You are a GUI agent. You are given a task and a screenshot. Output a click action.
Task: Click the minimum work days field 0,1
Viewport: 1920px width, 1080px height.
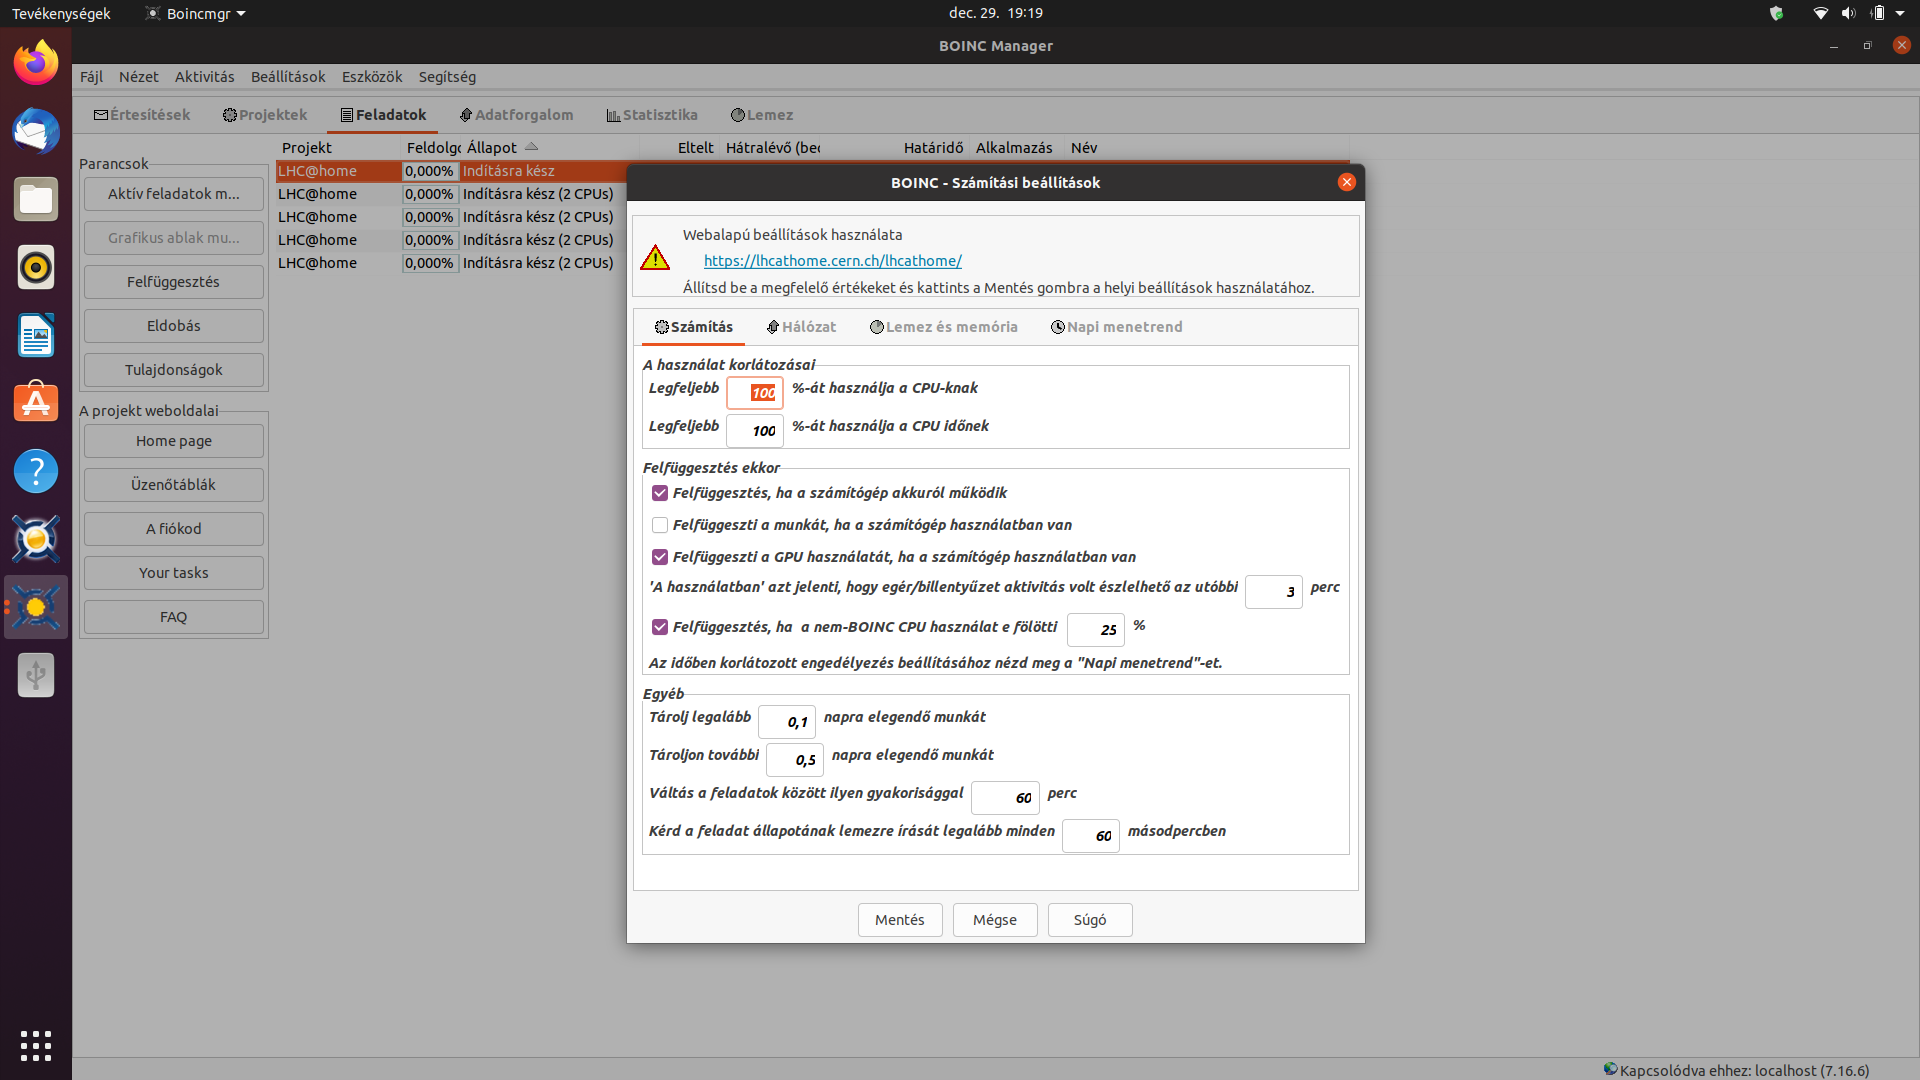787,722
